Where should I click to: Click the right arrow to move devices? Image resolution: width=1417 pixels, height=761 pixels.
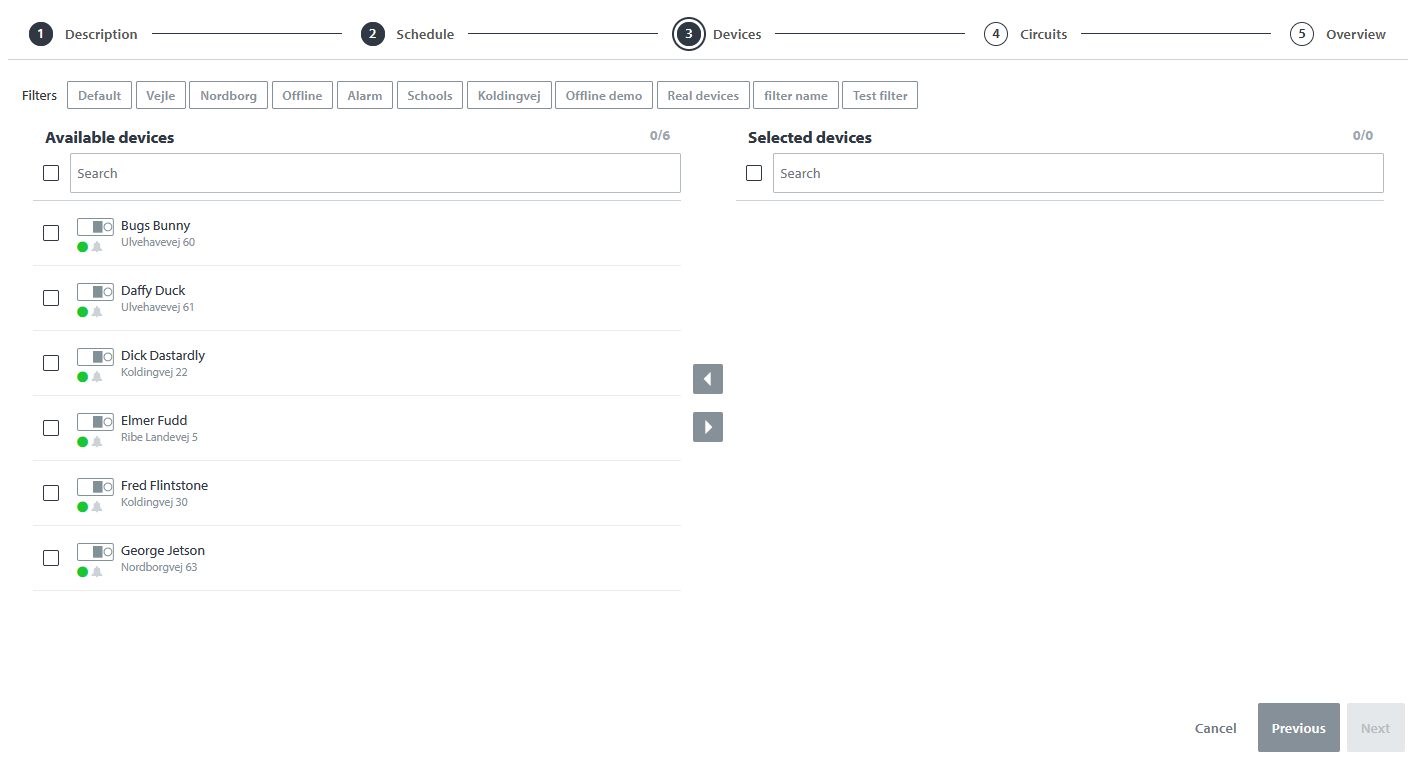pyautogui.click(x=707, y=427)
